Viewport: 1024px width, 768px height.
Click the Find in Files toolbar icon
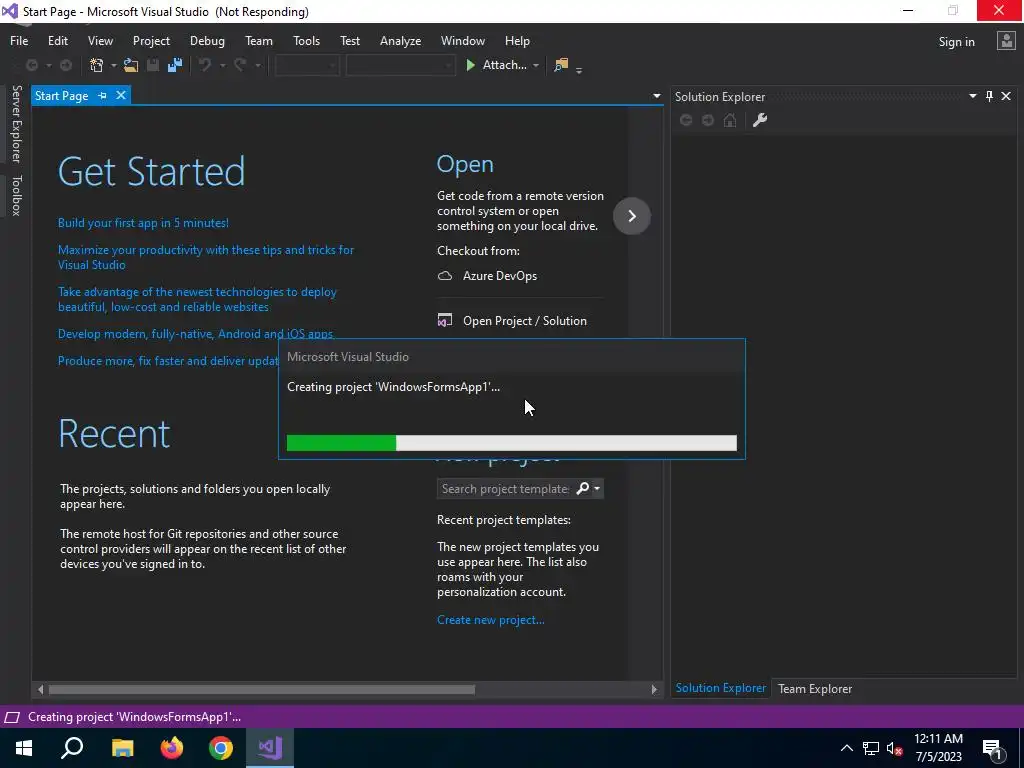pos(561,65)
